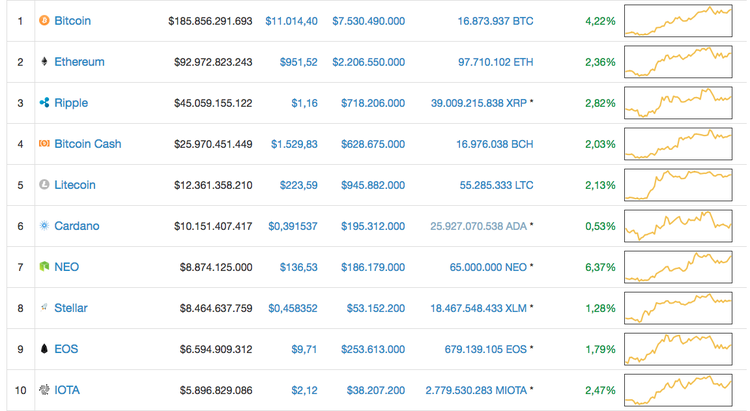Click NEO price $136,53
Screen dimensions: 750x411
click(x=298, y=267)
